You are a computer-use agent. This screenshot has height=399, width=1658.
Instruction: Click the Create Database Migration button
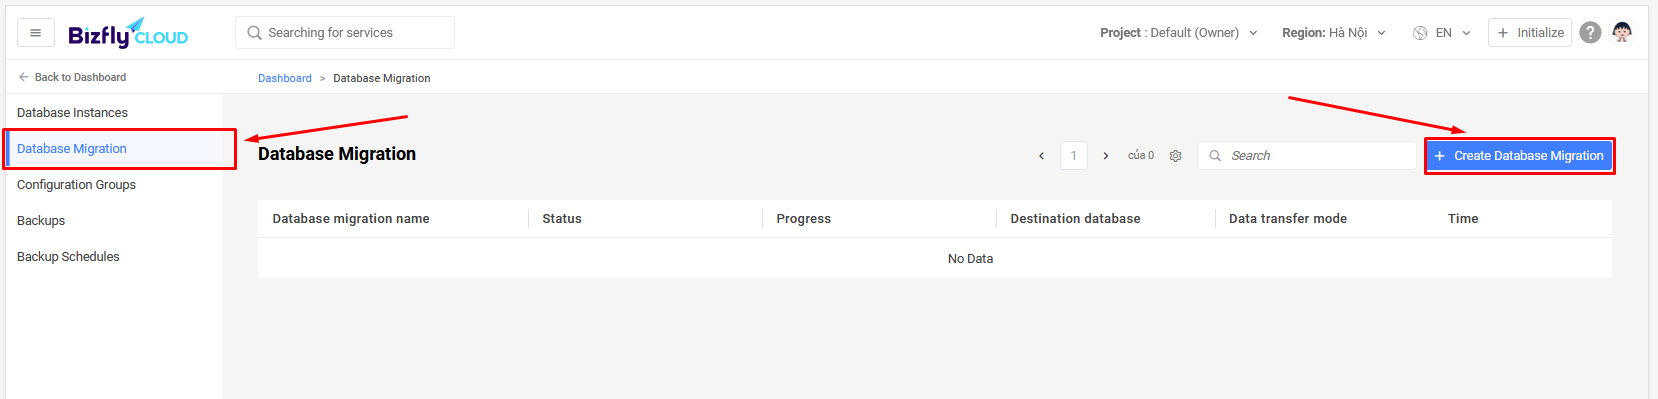1519,156
